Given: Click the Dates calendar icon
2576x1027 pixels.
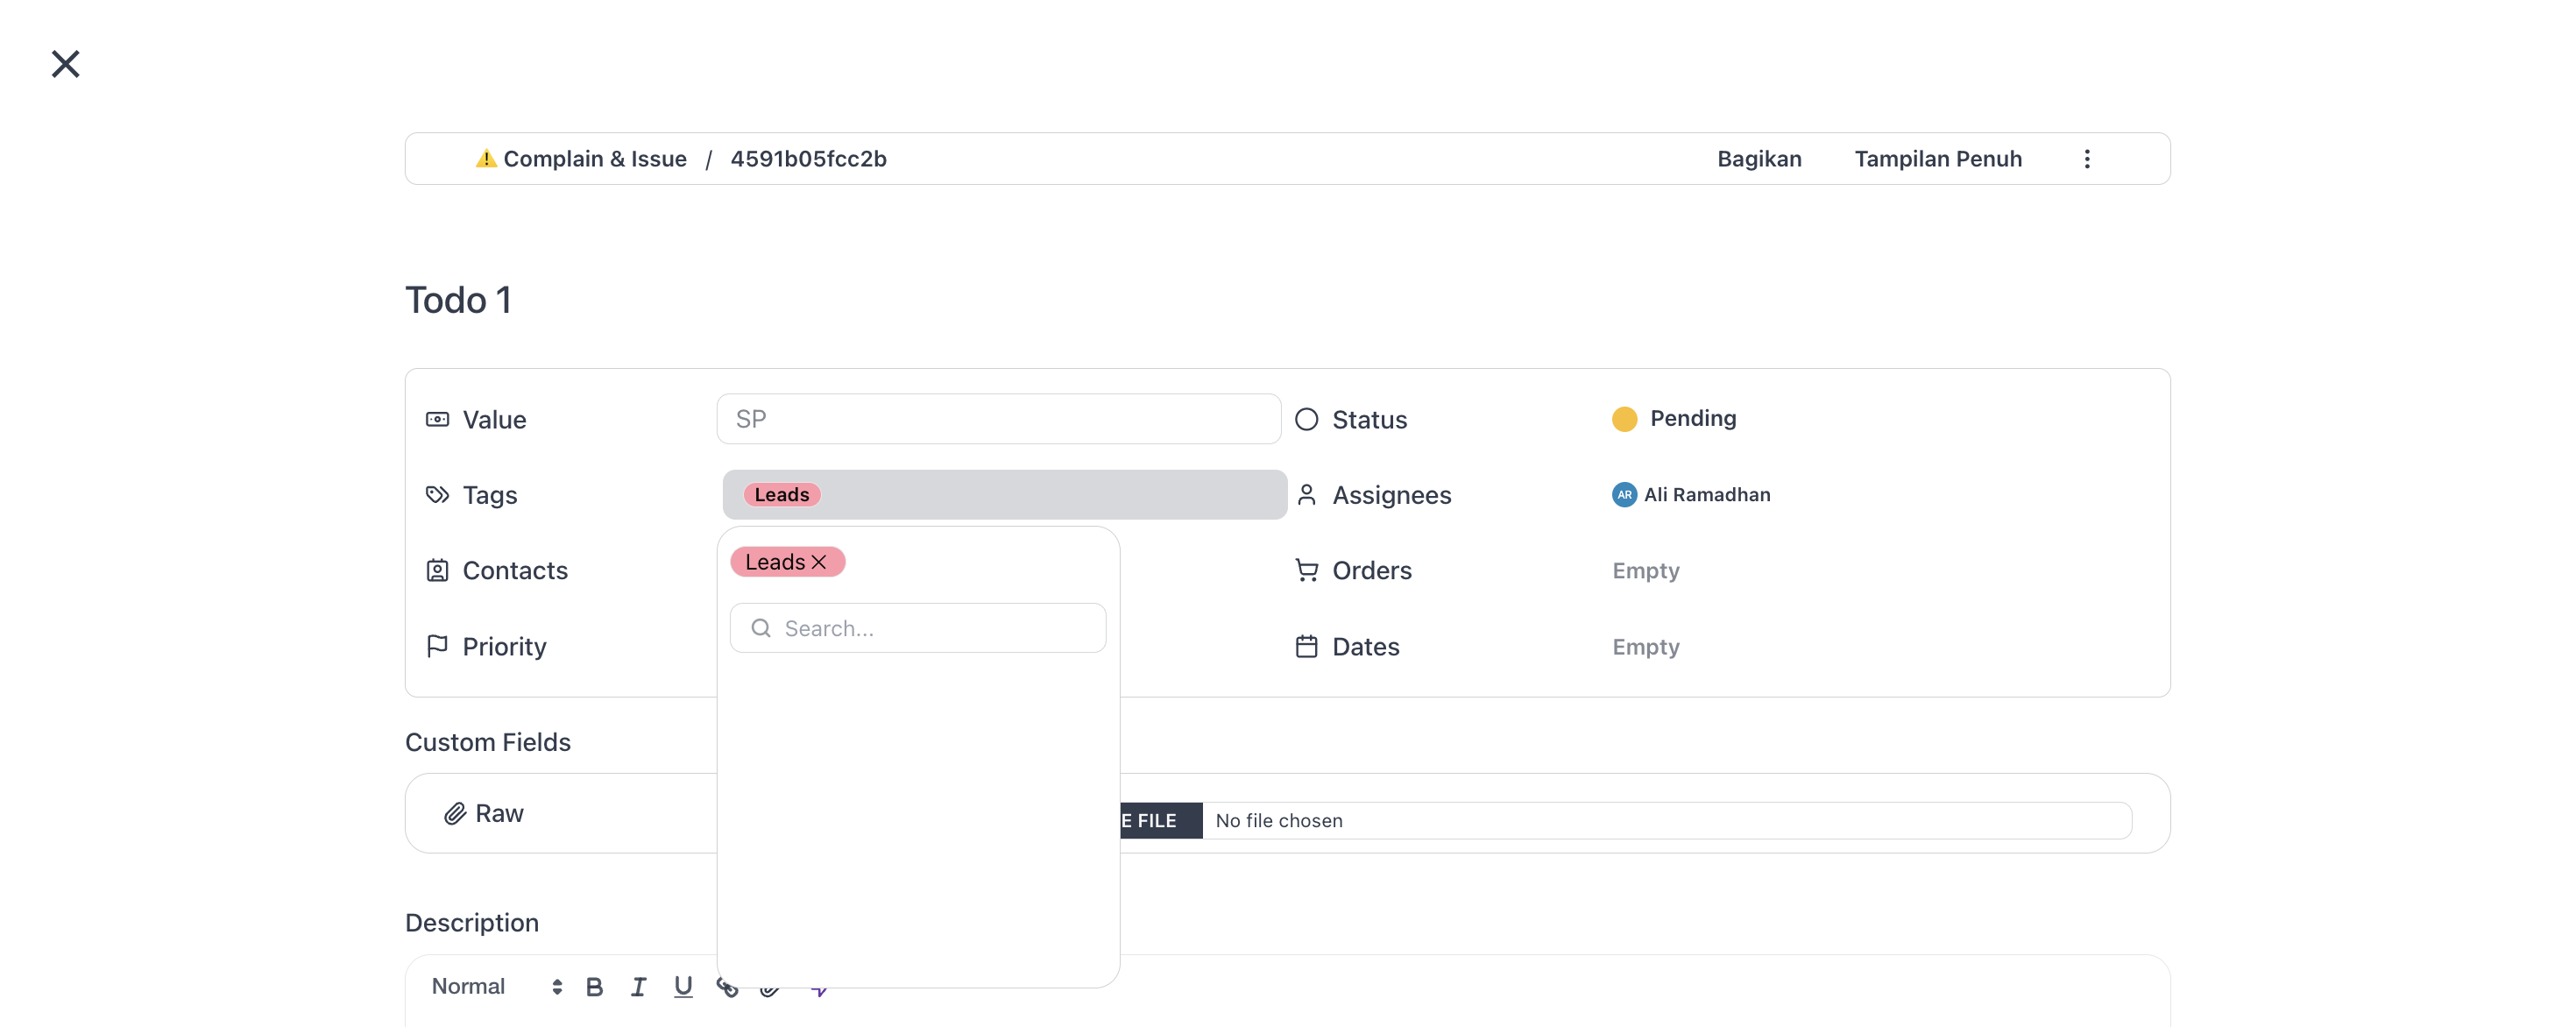Looking at the screenshot, I should (x=1306, y=646).
